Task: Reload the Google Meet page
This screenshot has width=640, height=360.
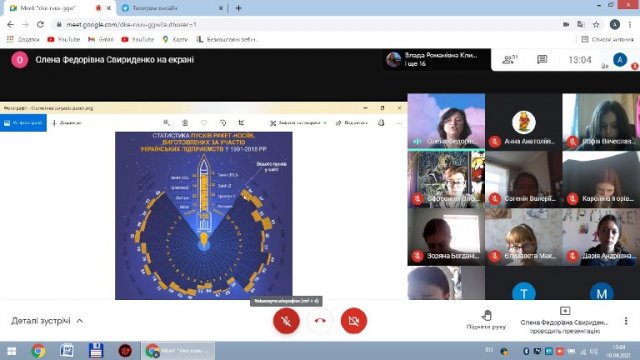Action: (x=40, y=24)
